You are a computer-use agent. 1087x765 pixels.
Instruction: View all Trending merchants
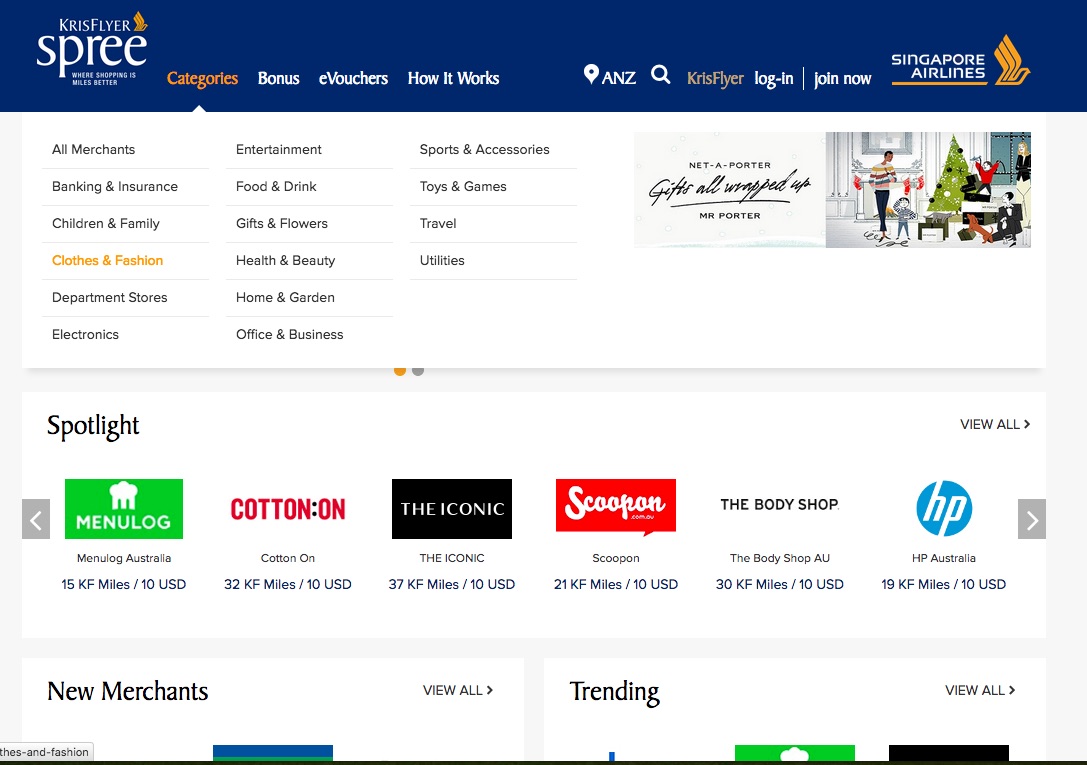coord(980,690)
